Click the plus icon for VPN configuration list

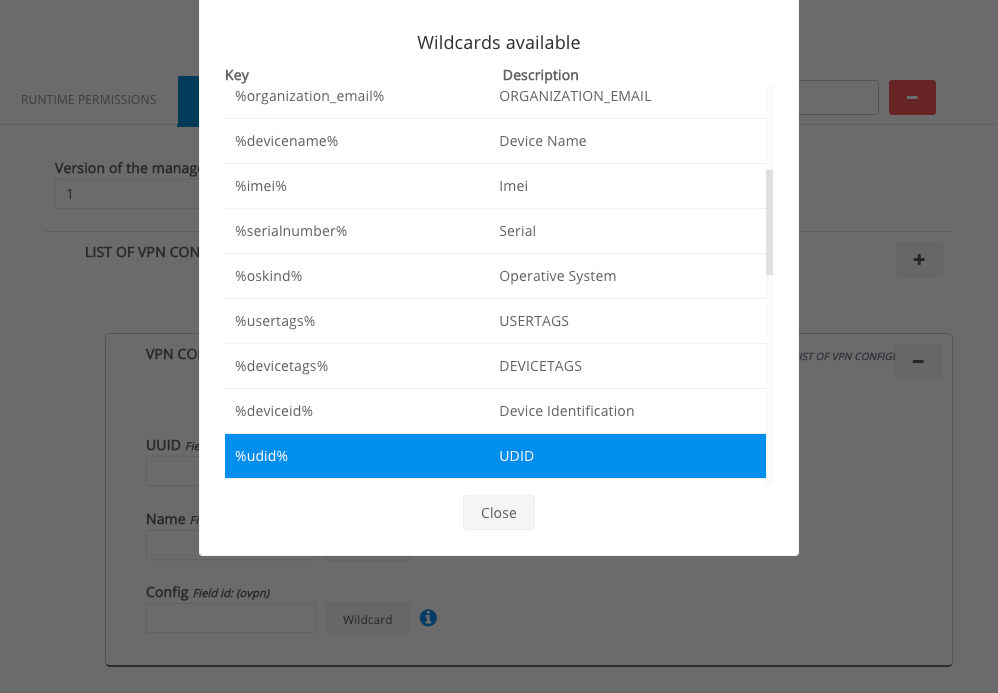coord(918,260)
